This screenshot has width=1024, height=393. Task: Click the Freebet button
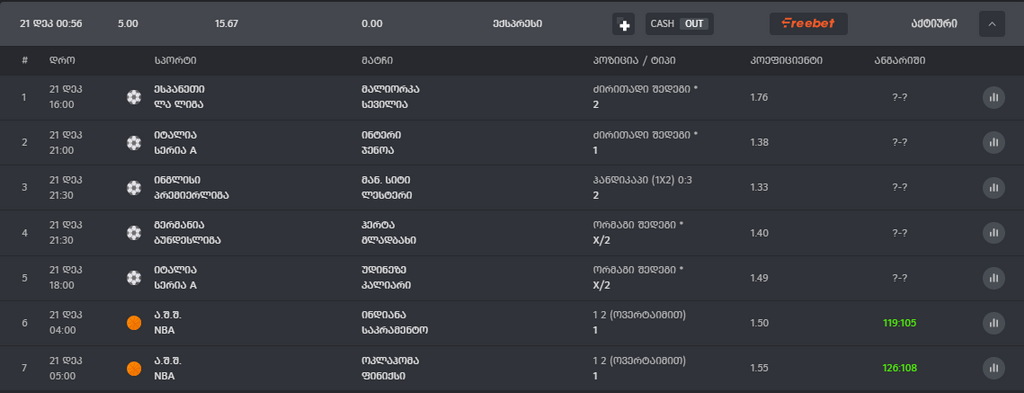point(808,24)
